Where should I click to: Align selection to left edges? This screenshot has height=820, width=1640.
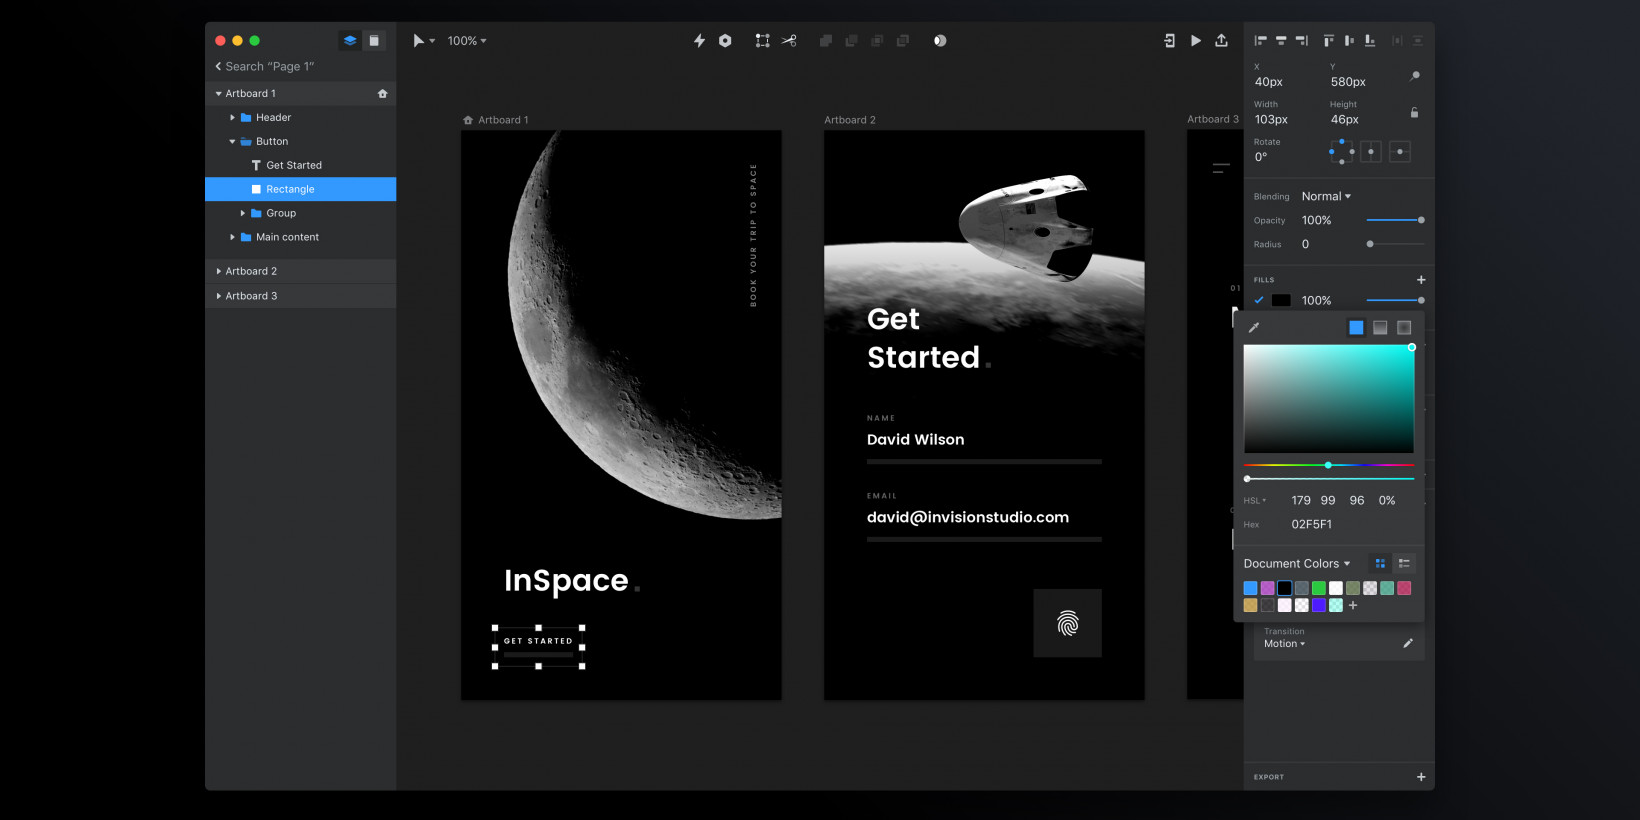tap(1261, 41)
